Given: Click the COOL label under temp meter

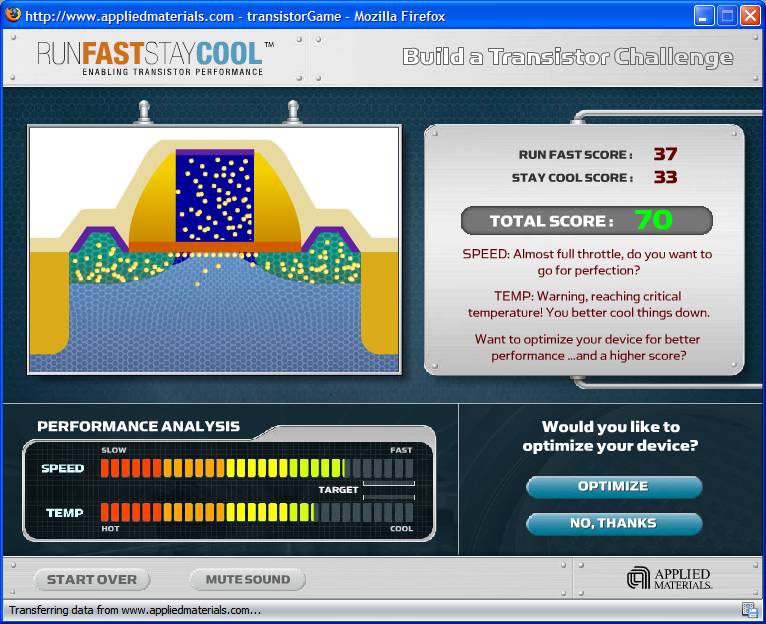Looking at the screenshot, I should click(402, 529).
